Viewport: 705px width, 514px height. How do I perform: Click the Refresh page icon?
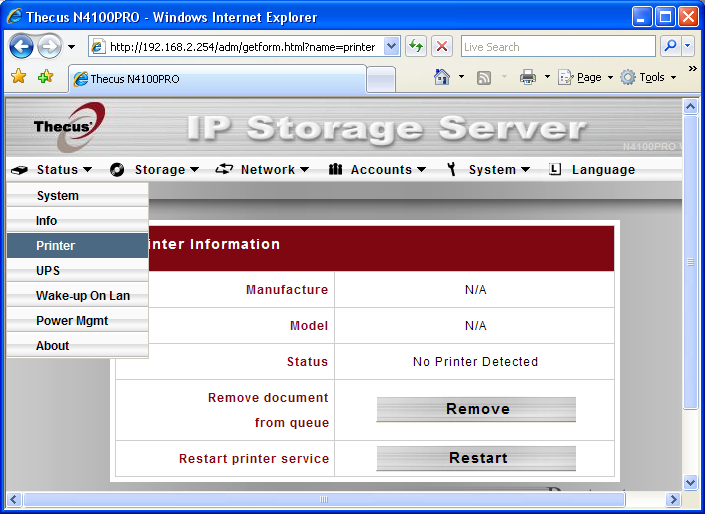(416, 46)
